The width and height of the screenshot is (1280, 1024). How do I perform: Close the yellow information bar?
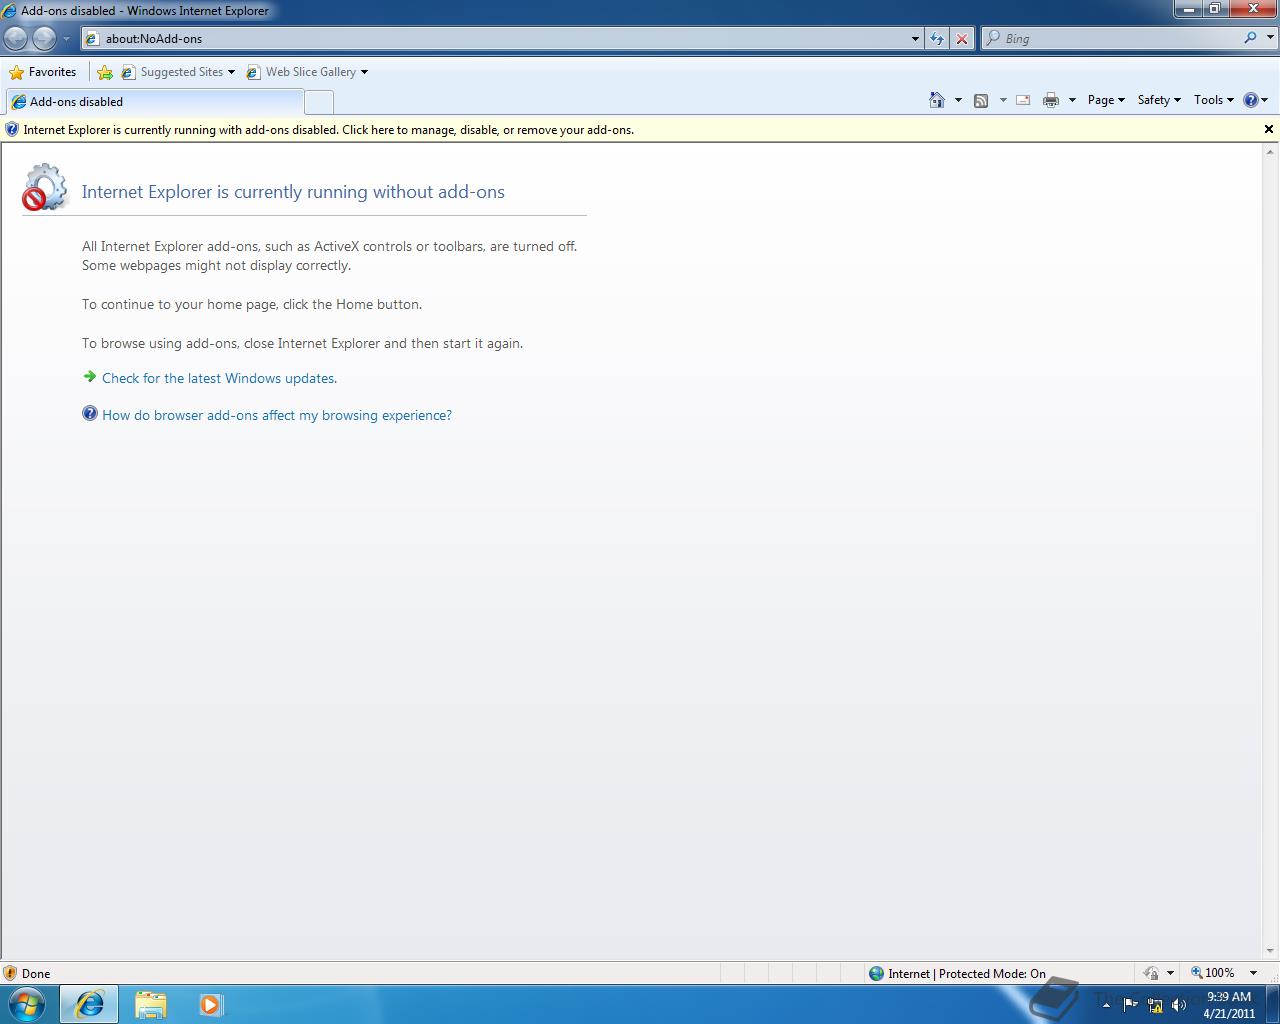click(1269, 129)
